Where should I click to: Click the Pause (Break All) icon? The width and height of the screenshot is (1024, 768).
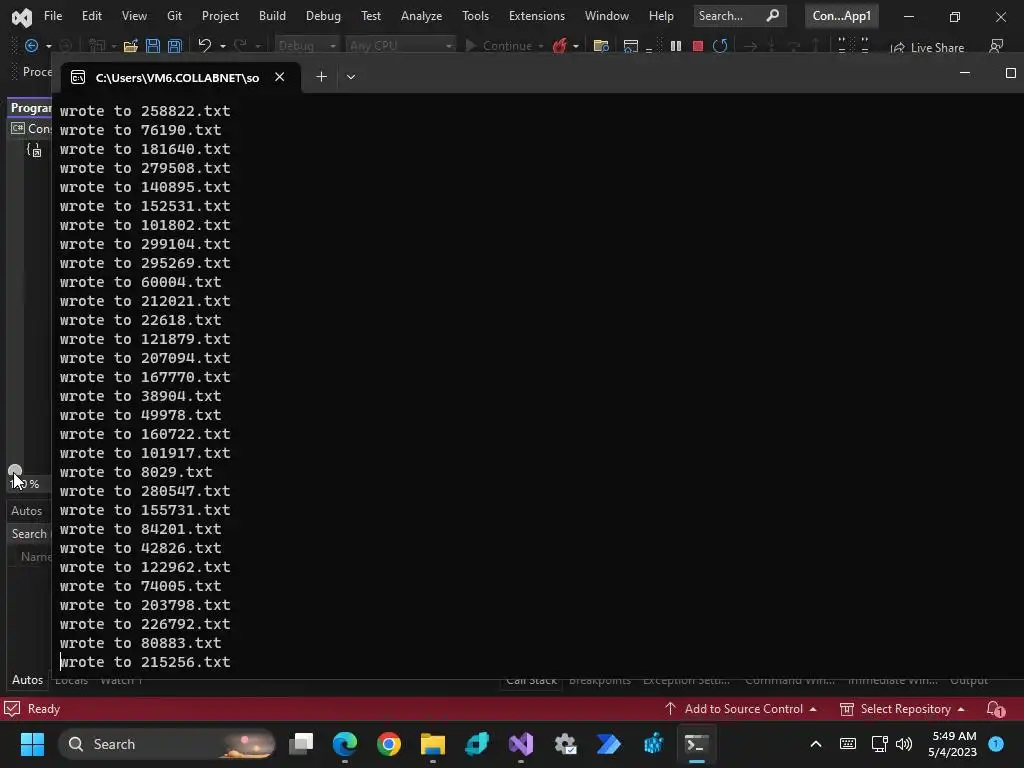(x=676, y=46)
